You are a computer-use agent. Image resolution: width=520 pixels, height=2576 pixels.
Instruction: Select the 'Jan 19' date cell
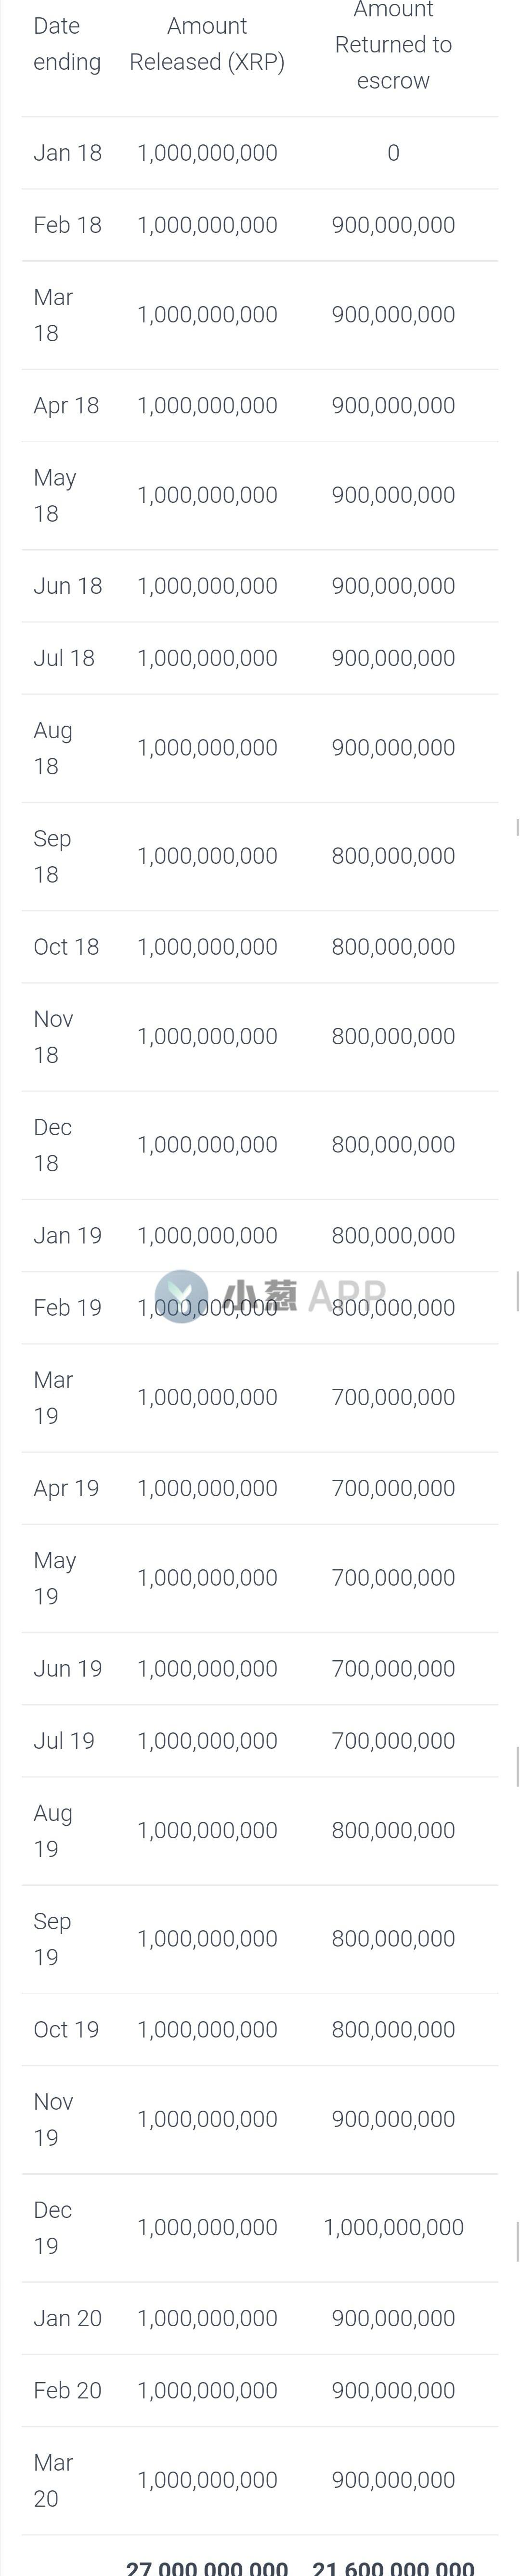pos(67,1235)
